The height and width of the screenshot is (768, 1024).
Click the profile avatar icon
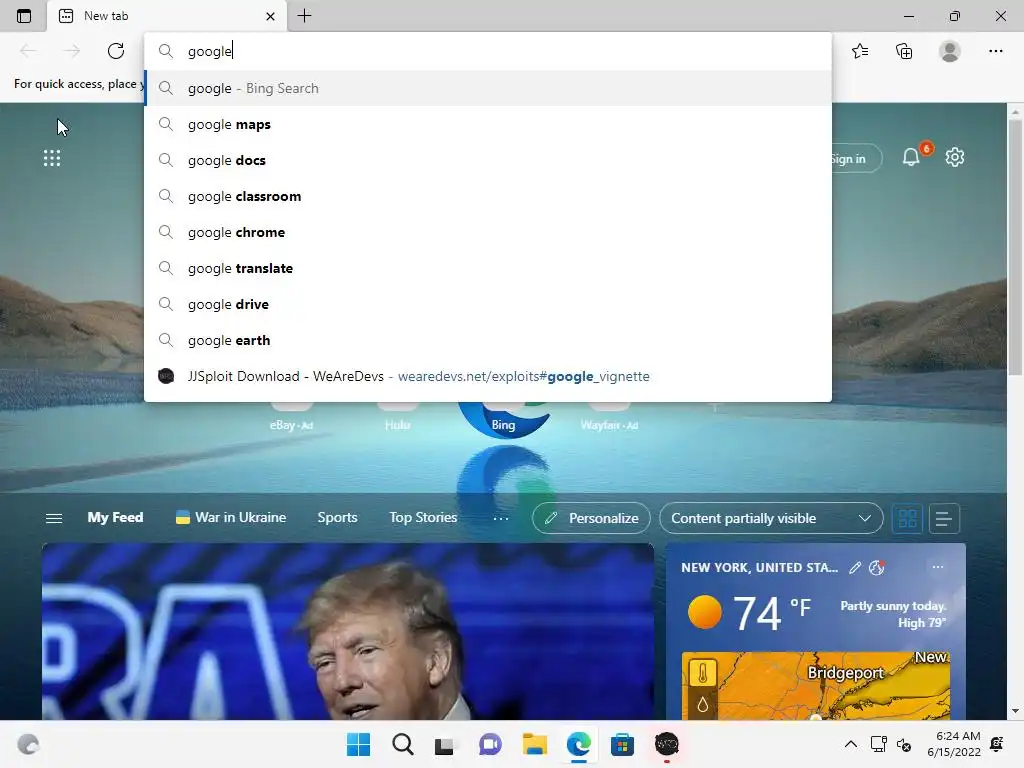pyautogui.click(x=950, y=51)
